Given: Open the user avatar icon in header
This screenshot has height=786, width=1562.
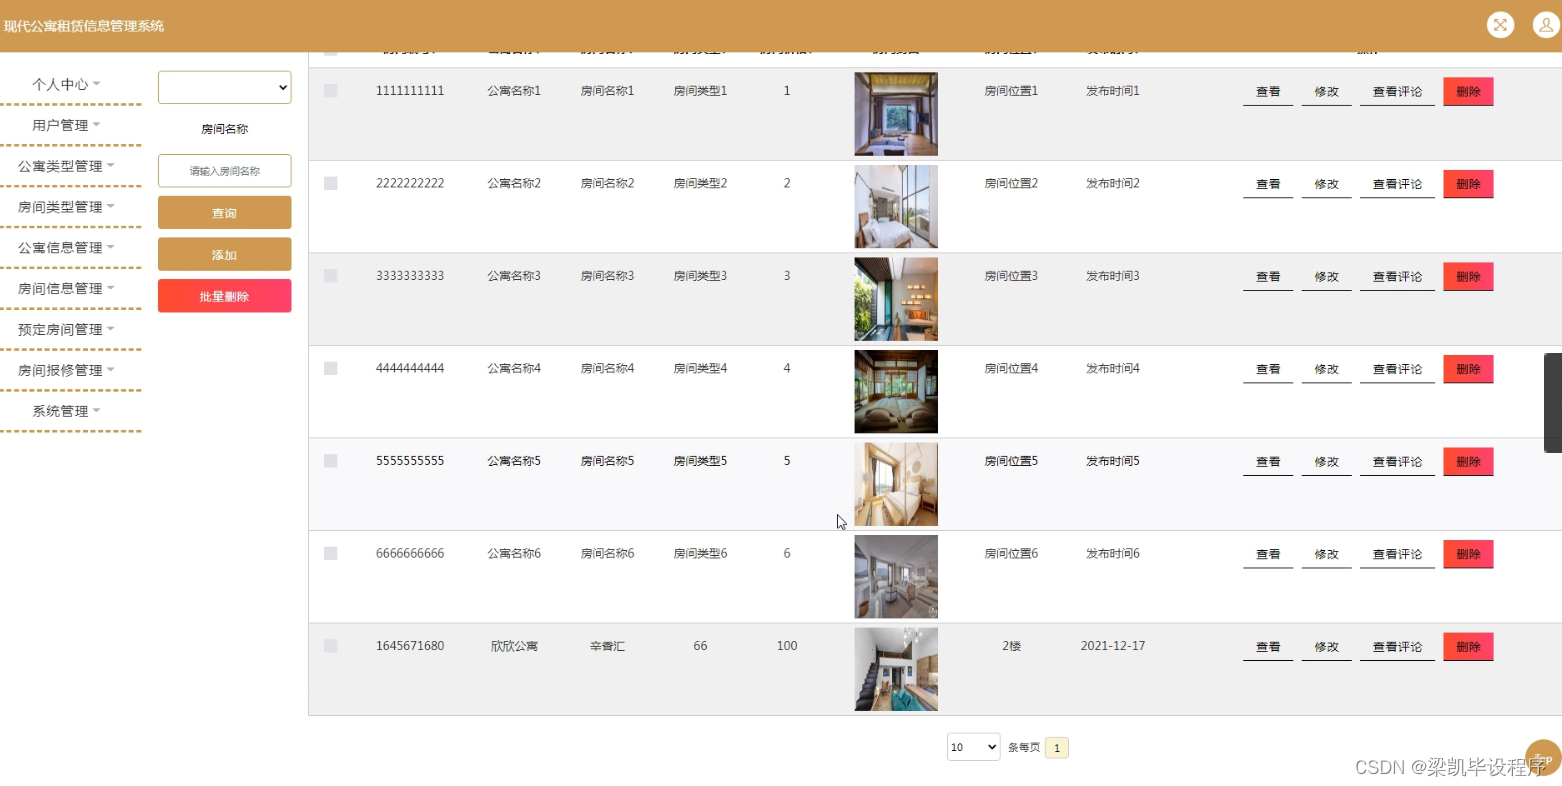Looking at the screenshot, I should click(1545, 24).
